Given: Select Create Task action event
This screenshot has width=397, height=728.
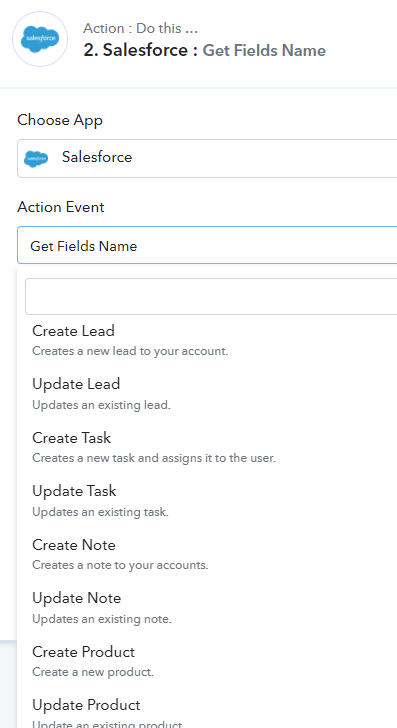Looking at the screenshot, I should pyautogui.click(x=207, y=447).
